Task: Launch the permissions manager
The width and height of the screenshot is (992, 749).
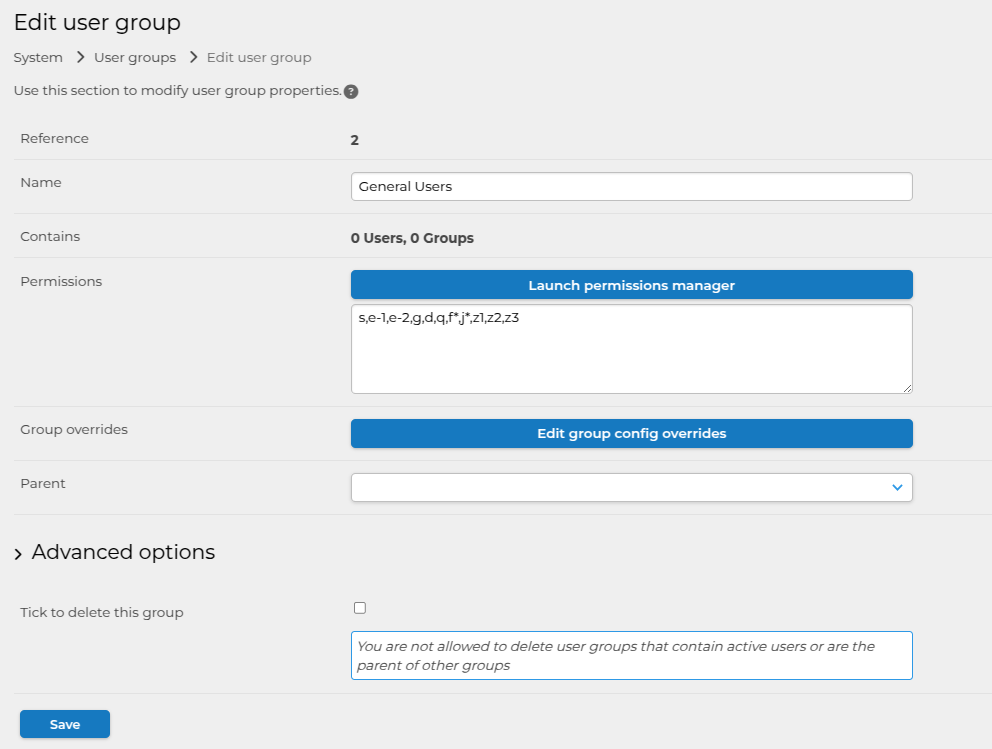Action: (x=631, y=285)
